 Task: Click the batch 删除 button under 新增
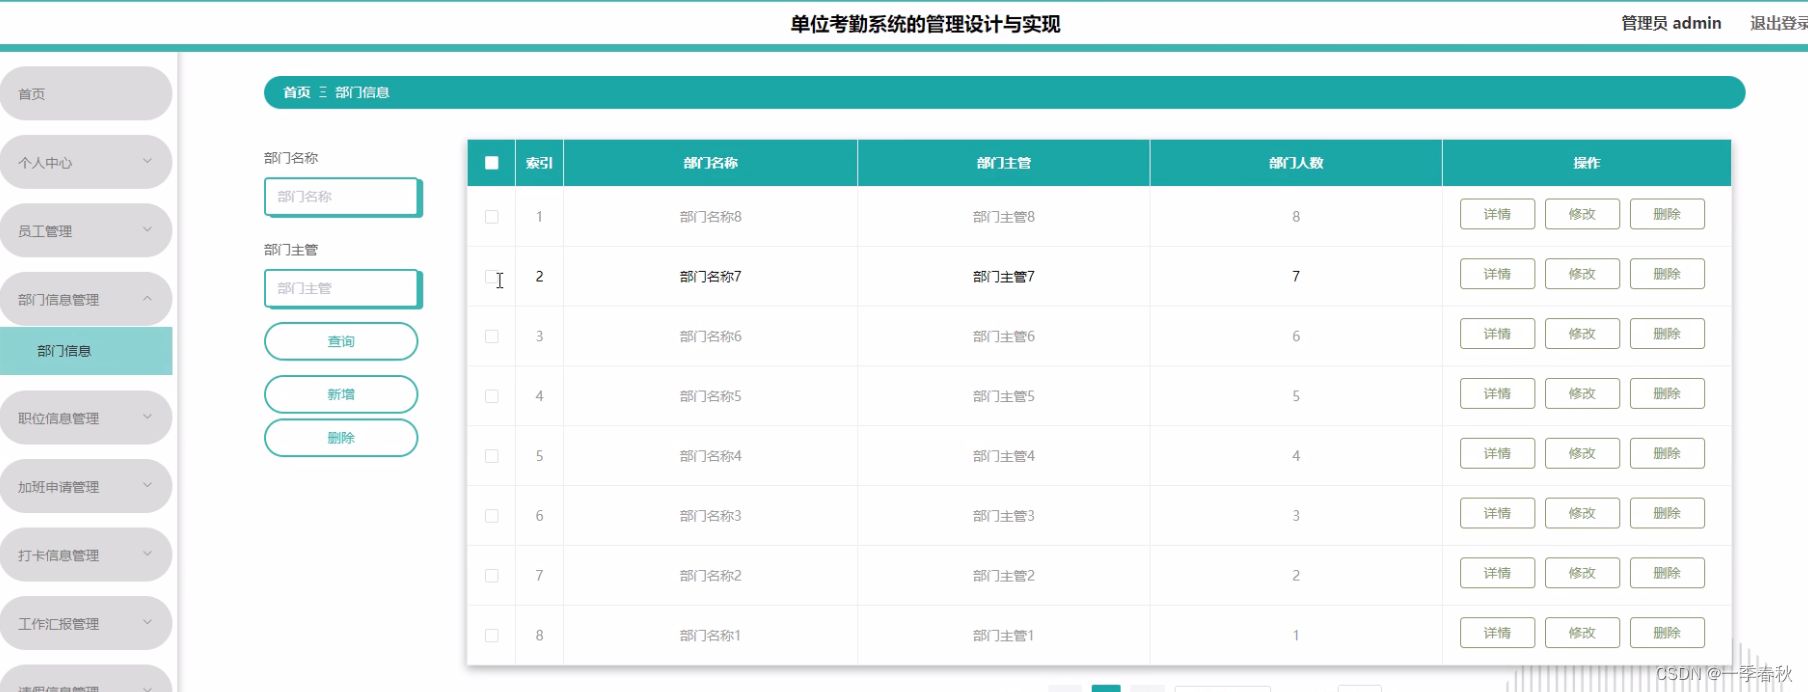[x=341, y=438]
